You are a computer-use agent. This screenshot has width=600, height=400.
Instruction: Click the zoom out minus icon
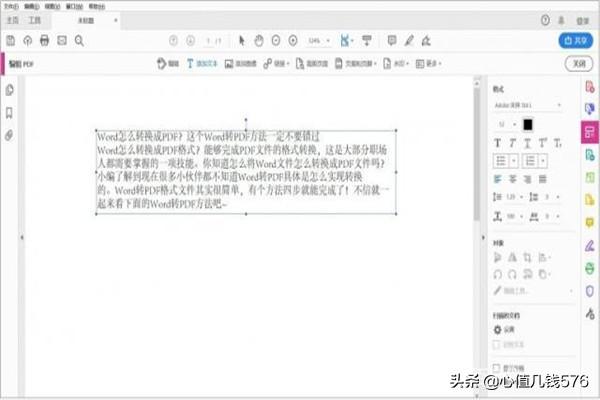point(275,40)
